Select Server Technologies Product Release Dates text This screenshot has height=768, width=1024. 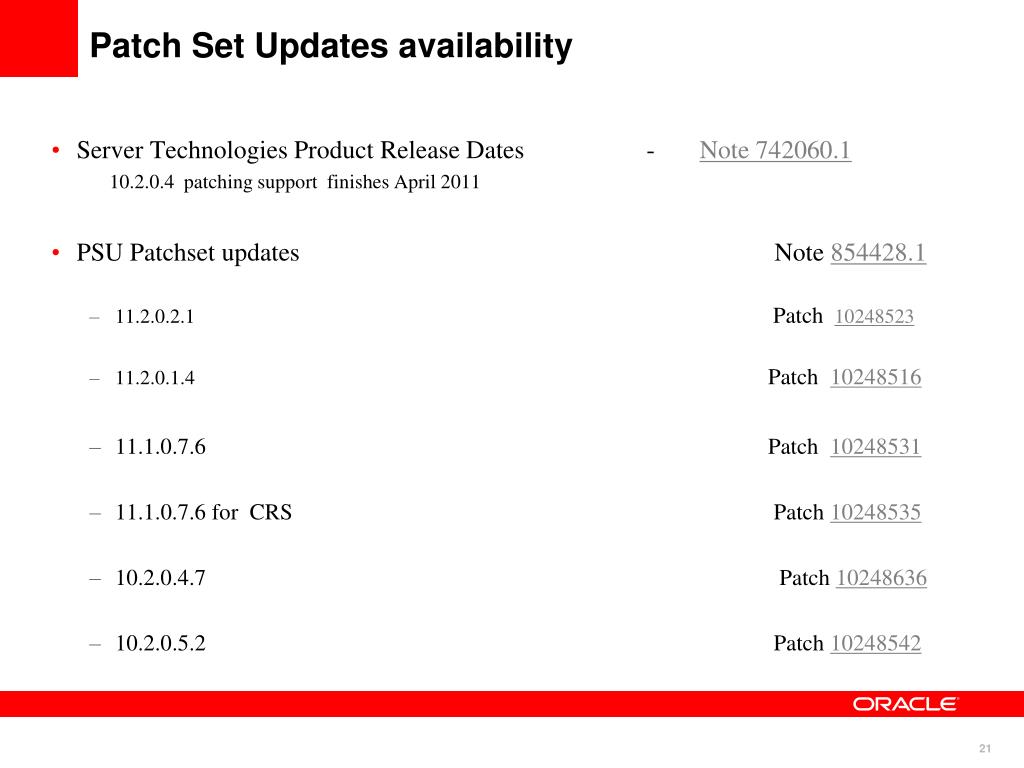point(300,150)
